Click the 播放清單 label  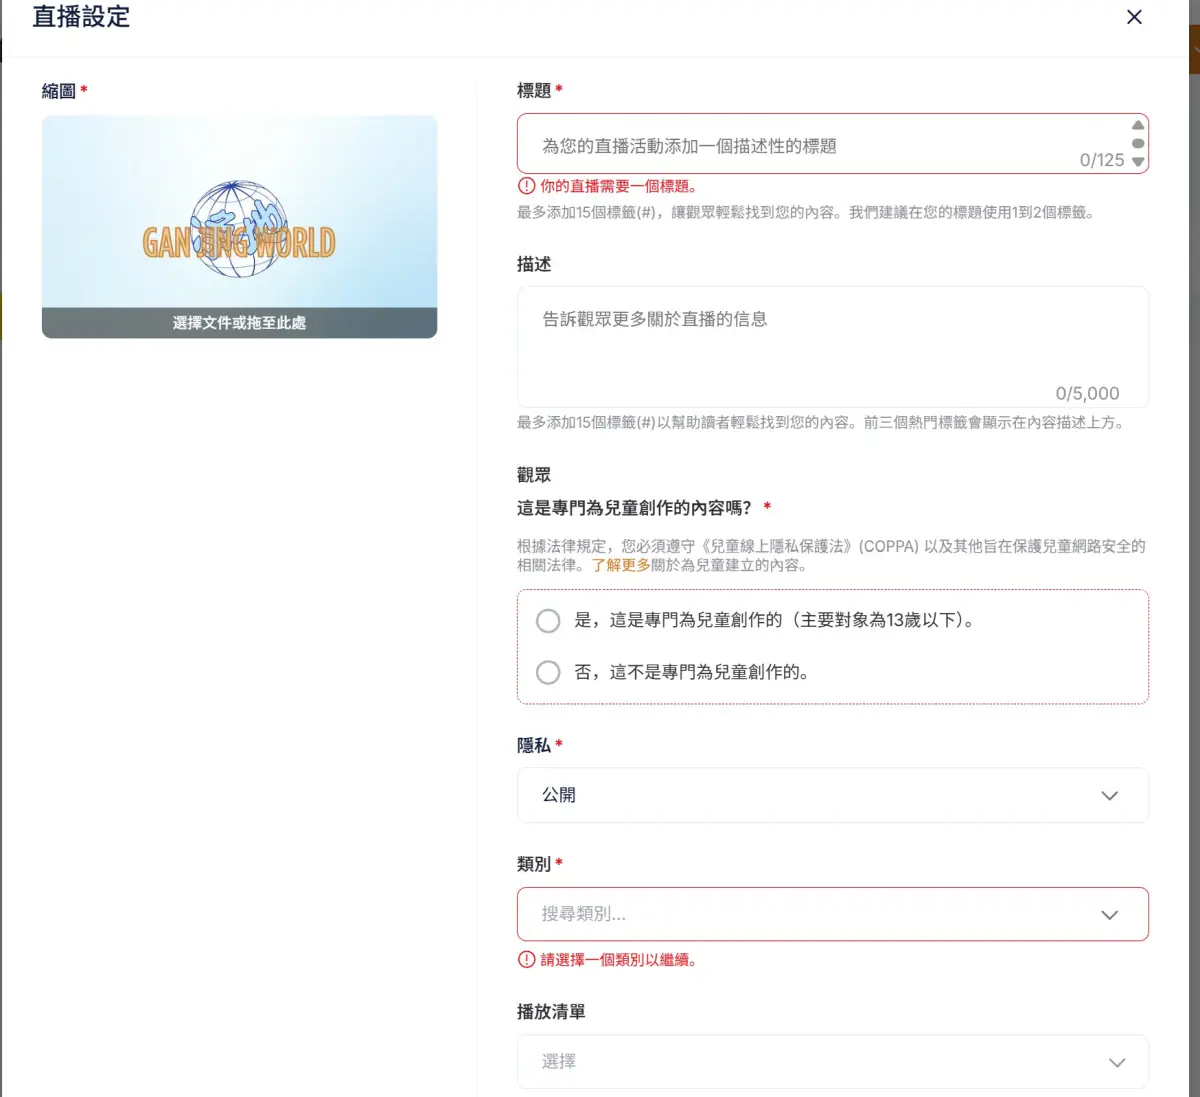[551, 1012]
